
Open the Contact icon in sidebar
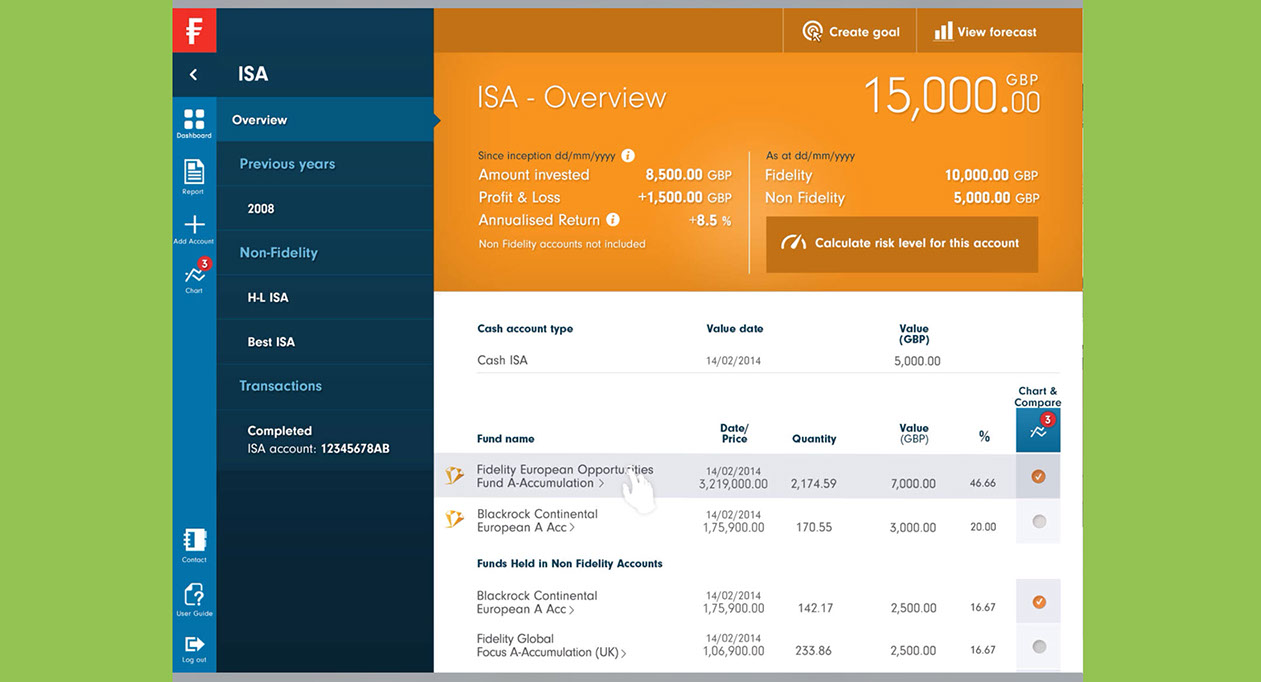point(194,543)
